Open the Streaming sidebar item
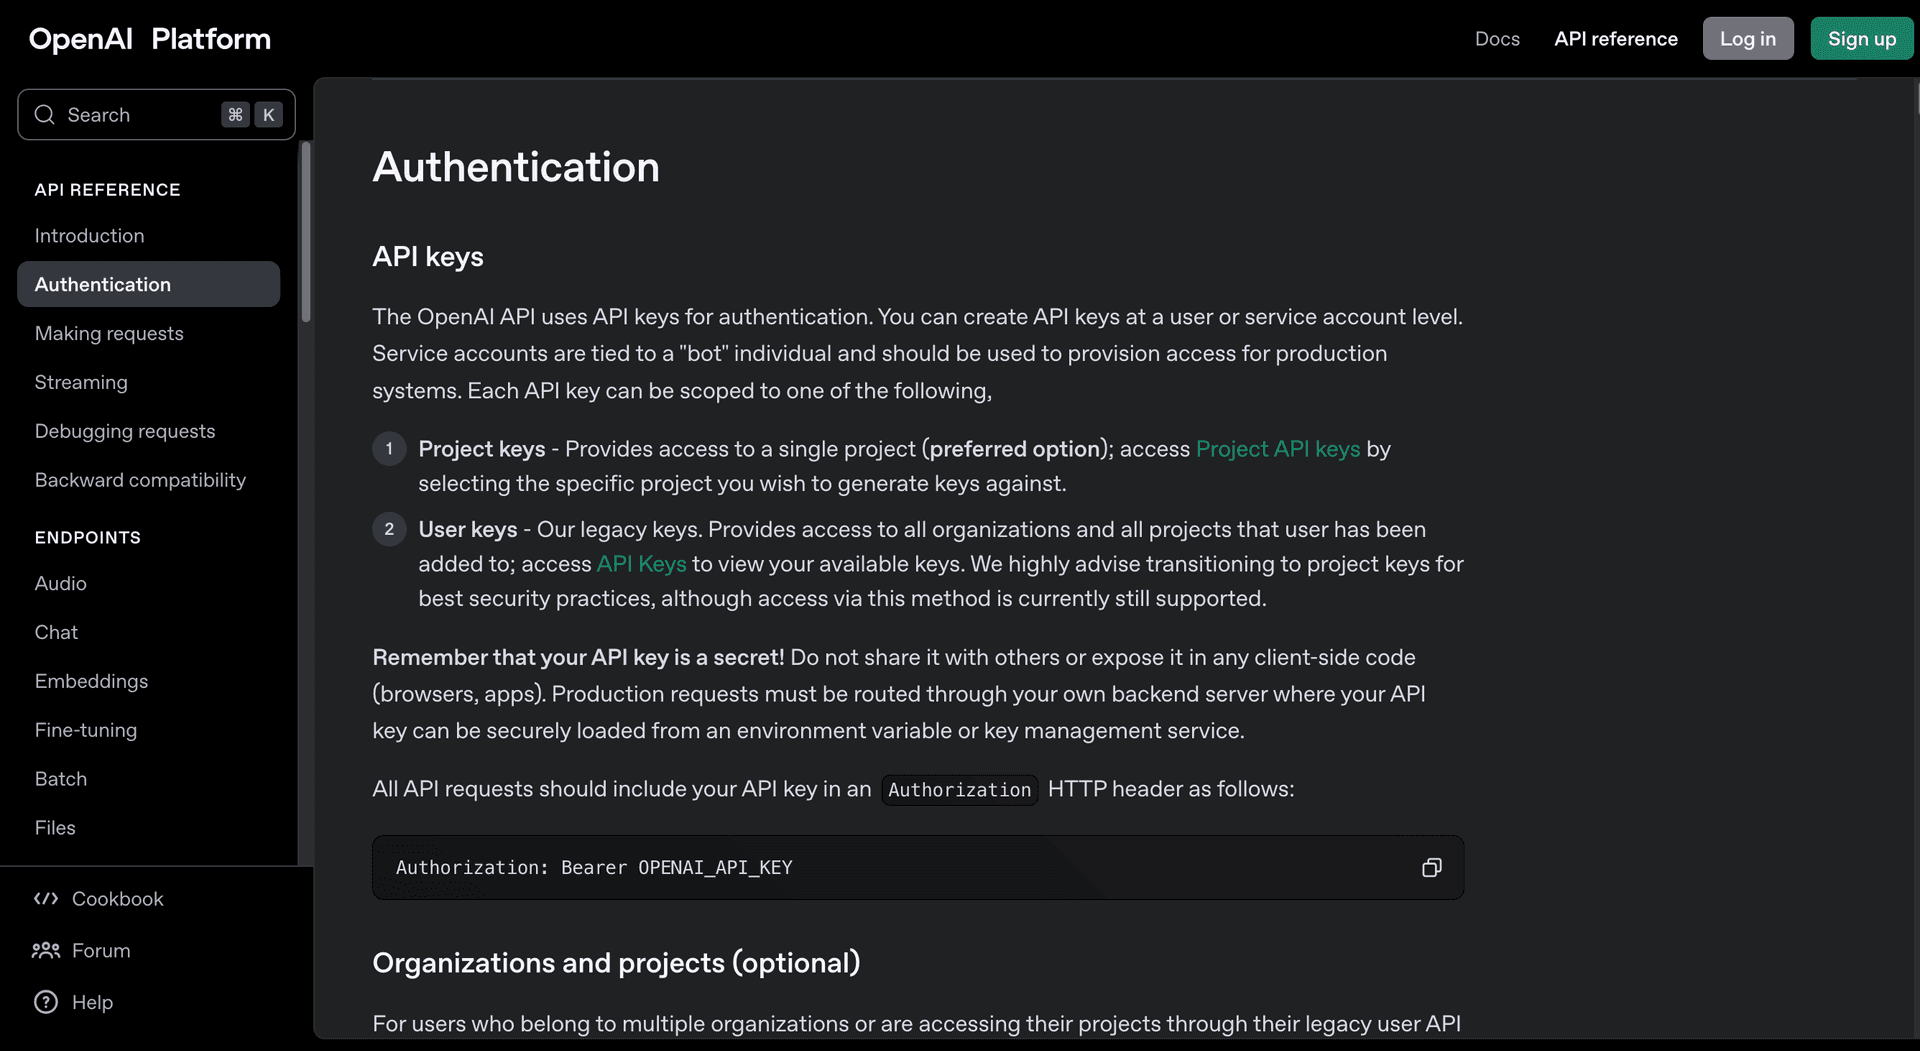The width and height of the screenshot is (1920, 1051). tap(81, 383)
